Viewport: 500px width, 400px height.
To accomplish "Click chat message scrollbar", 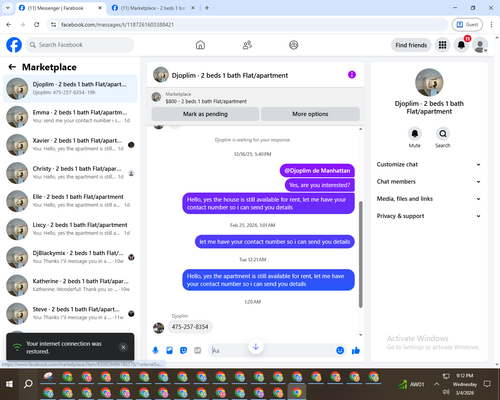I will 360,254.
